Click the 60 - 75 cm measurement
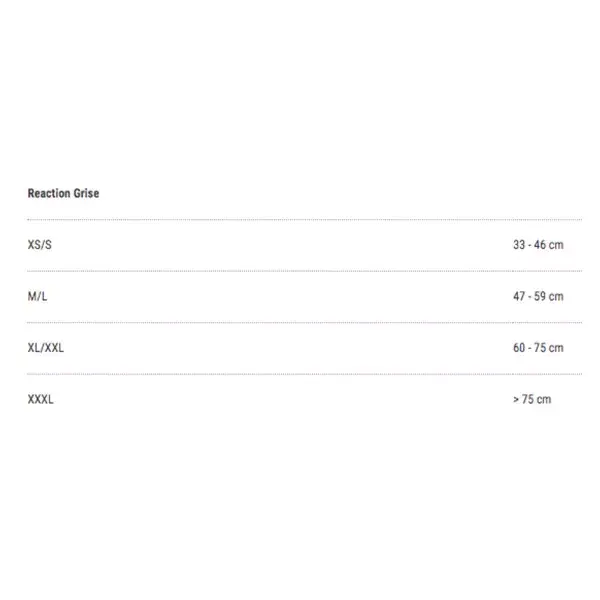Image resolution: width=600 pixels, height=600 pixels. pos(538,348)
